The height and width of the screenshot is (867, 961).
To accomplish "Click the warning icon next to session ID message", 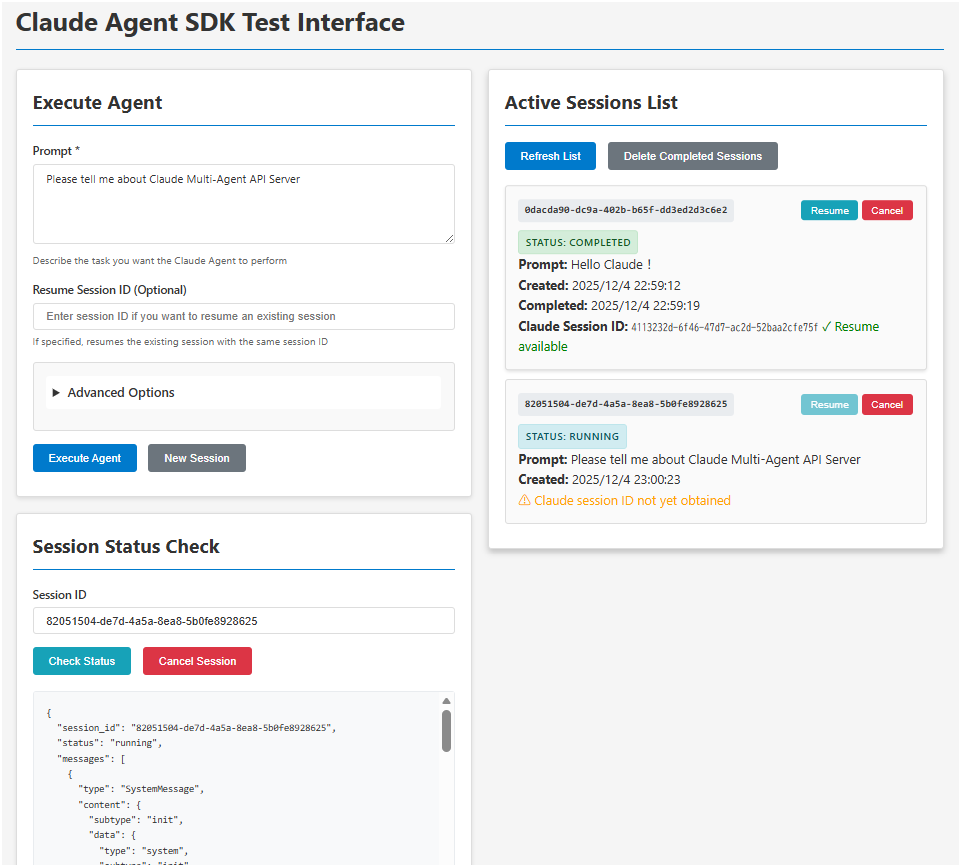I will coord(524,500).
